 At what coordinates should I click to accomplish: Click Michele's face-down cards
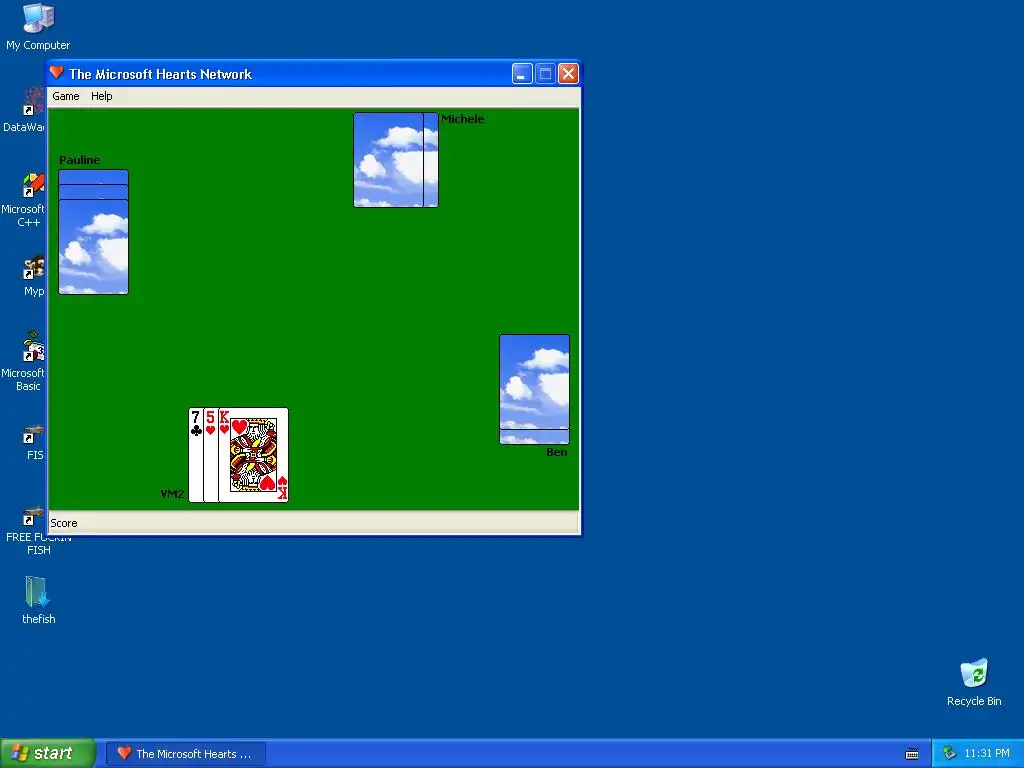pos(396,160)
